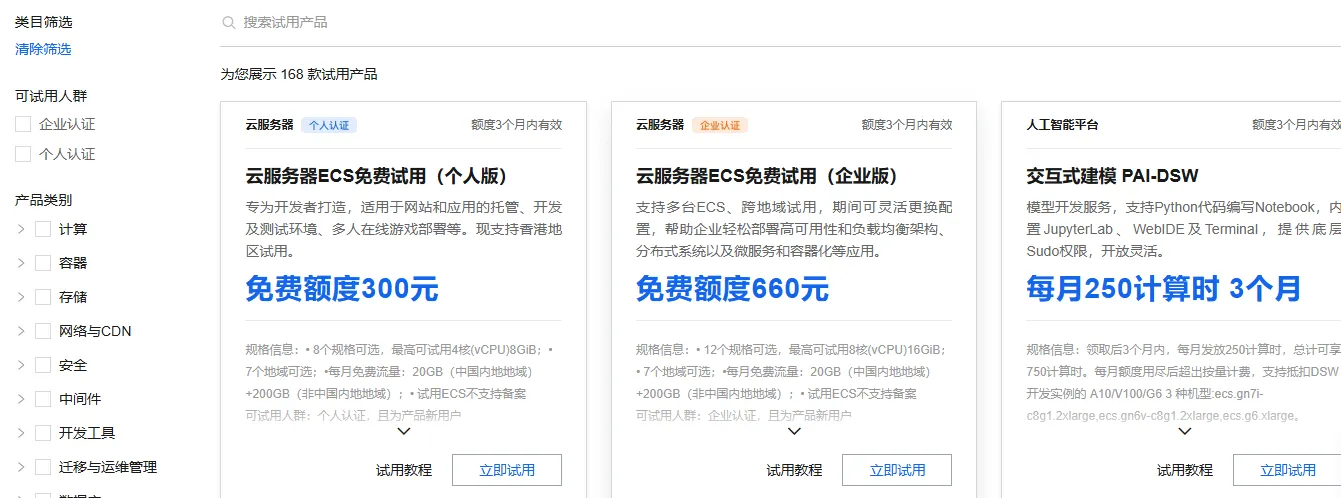Click 为您展示 168 款试用产品 text
Image resolution: width=1341 pixels, height=498 pixels.
click(299, 74)
